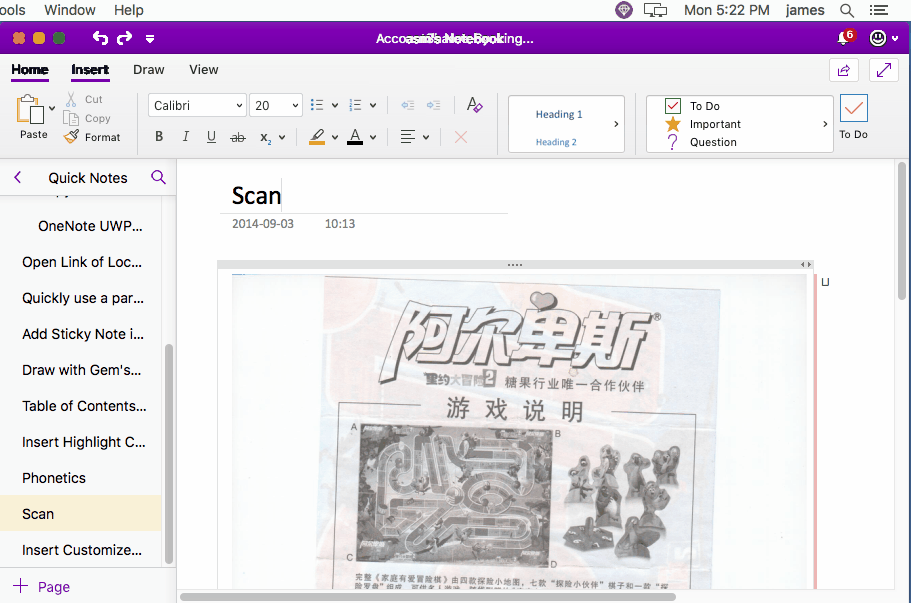Open the View ribbon tab
The width and height of the screenshot is (911, 603).
204,70
